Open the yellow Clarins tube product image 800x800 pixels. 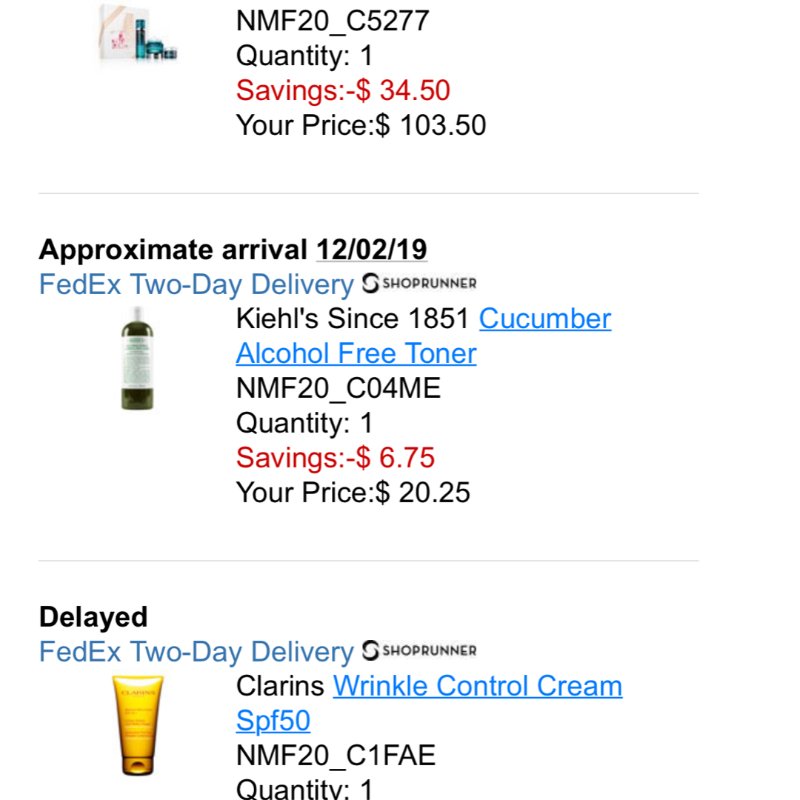[138, 726]
